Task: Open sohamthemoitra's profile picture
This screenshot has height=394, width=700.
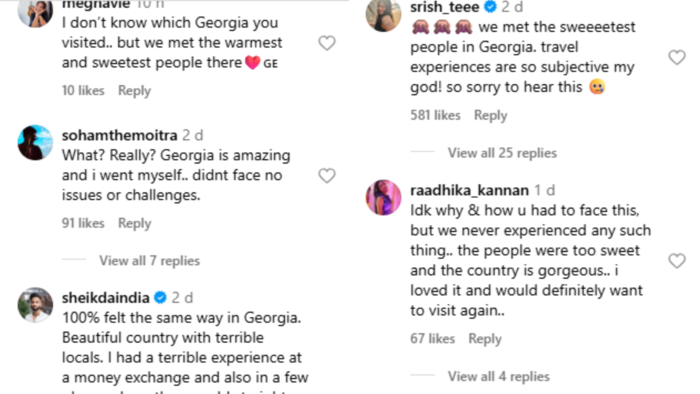Action: (35, 143)
